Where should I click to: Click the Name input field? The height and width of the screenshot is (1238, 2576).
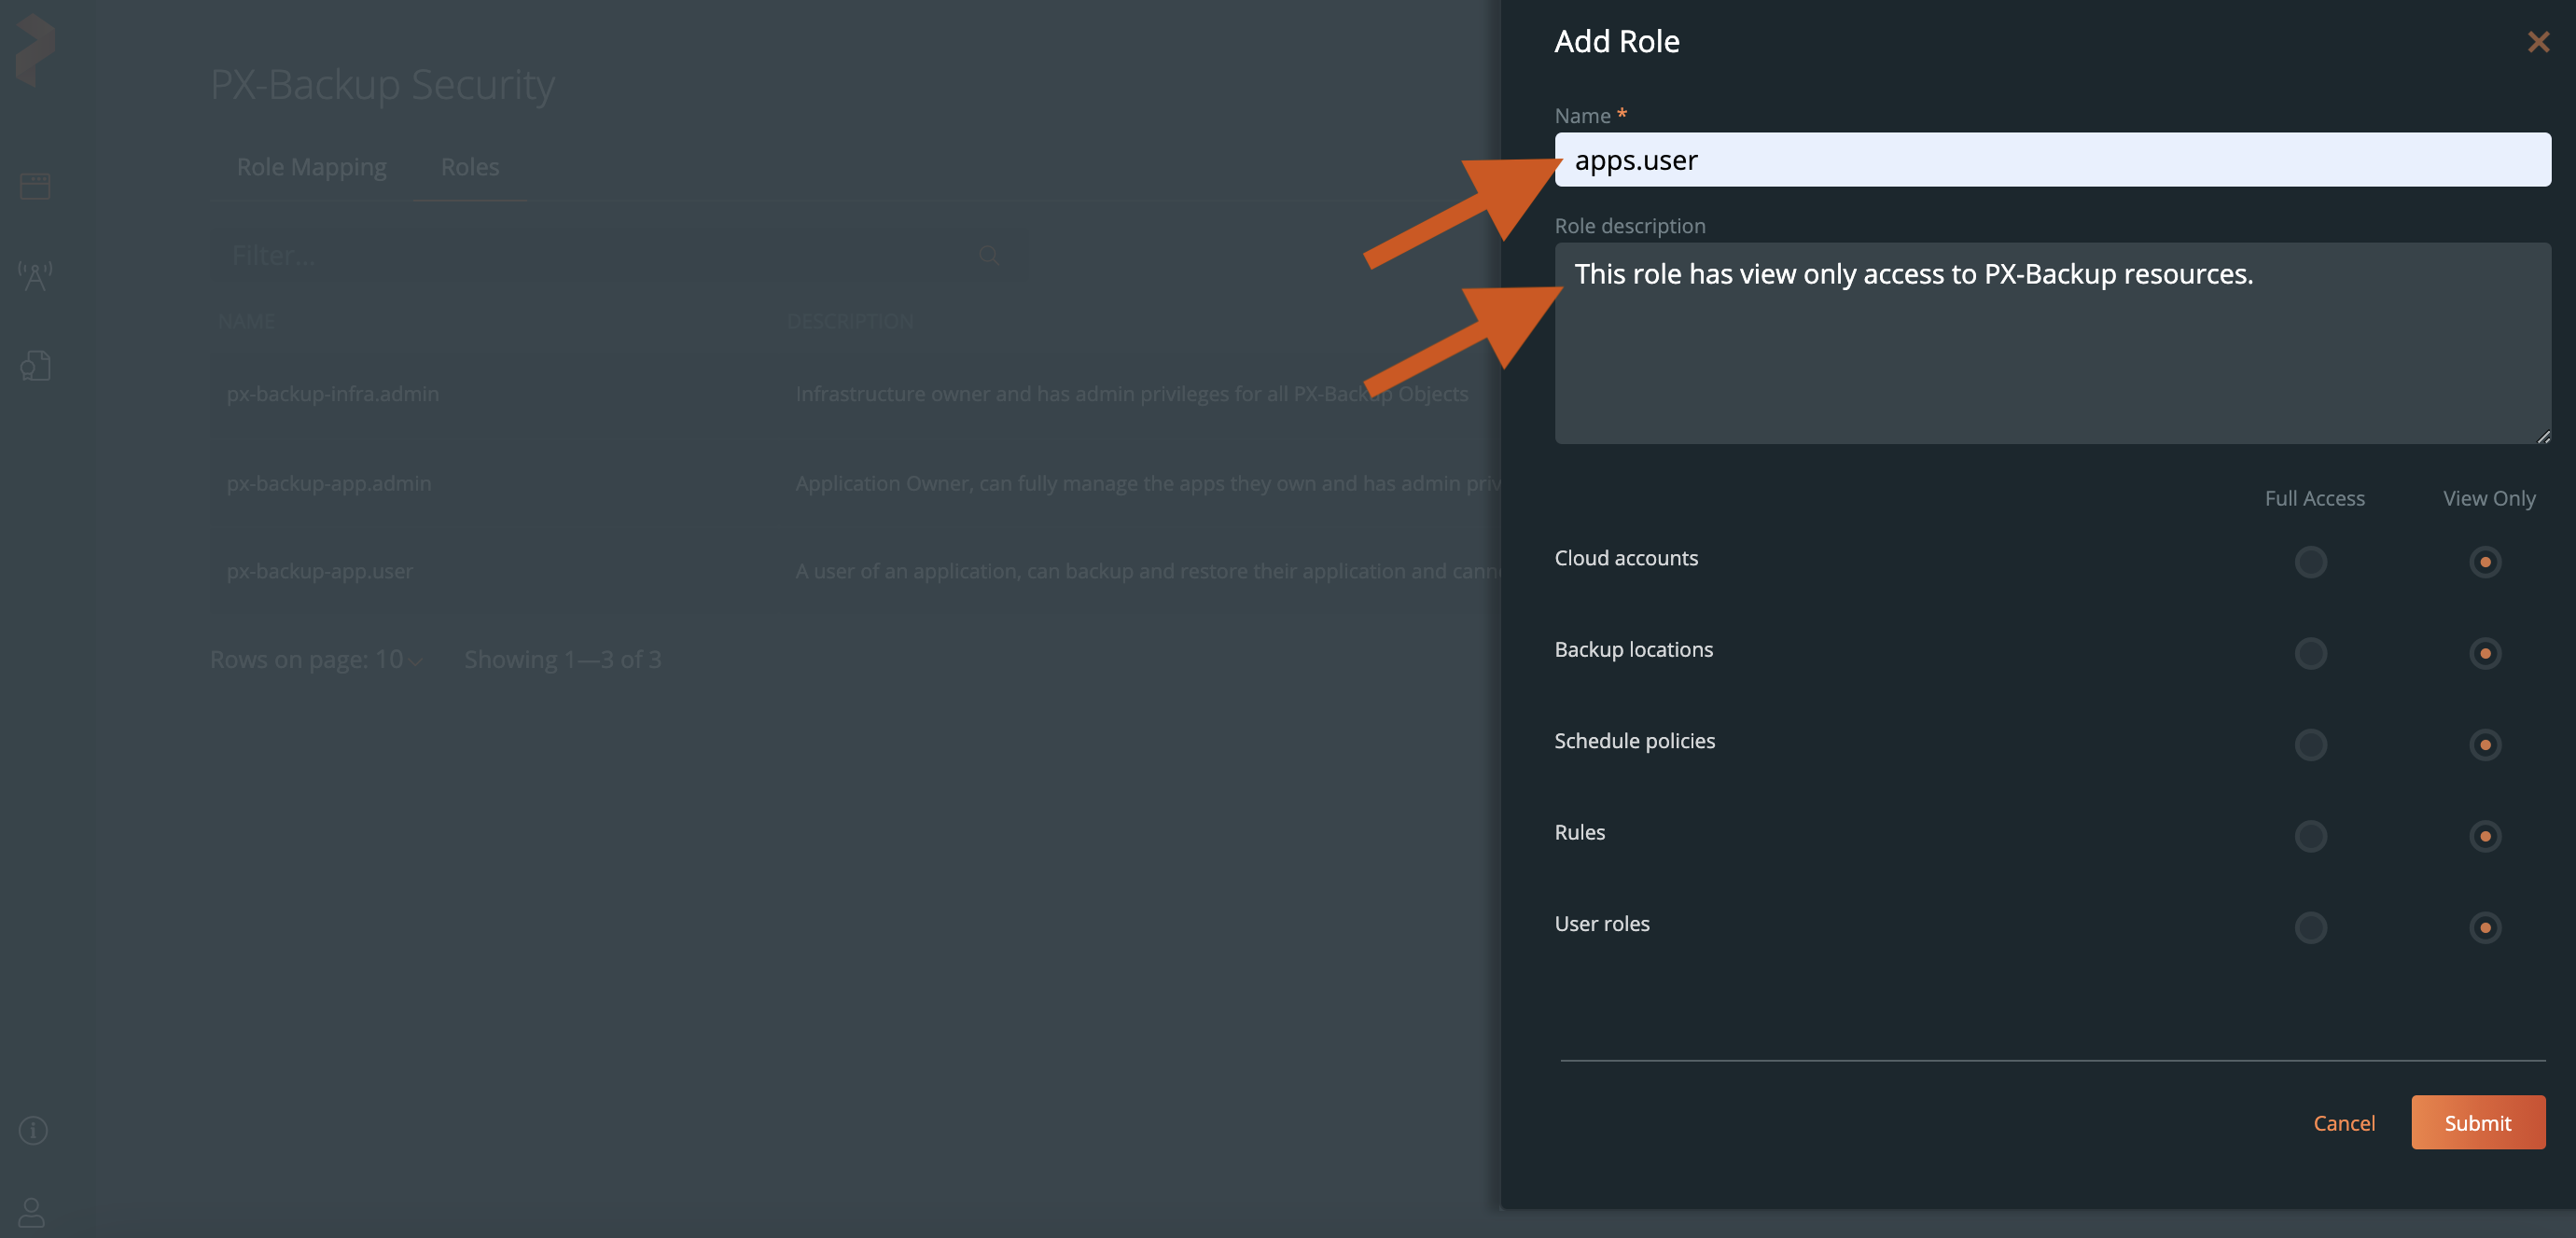point(2051,160)
